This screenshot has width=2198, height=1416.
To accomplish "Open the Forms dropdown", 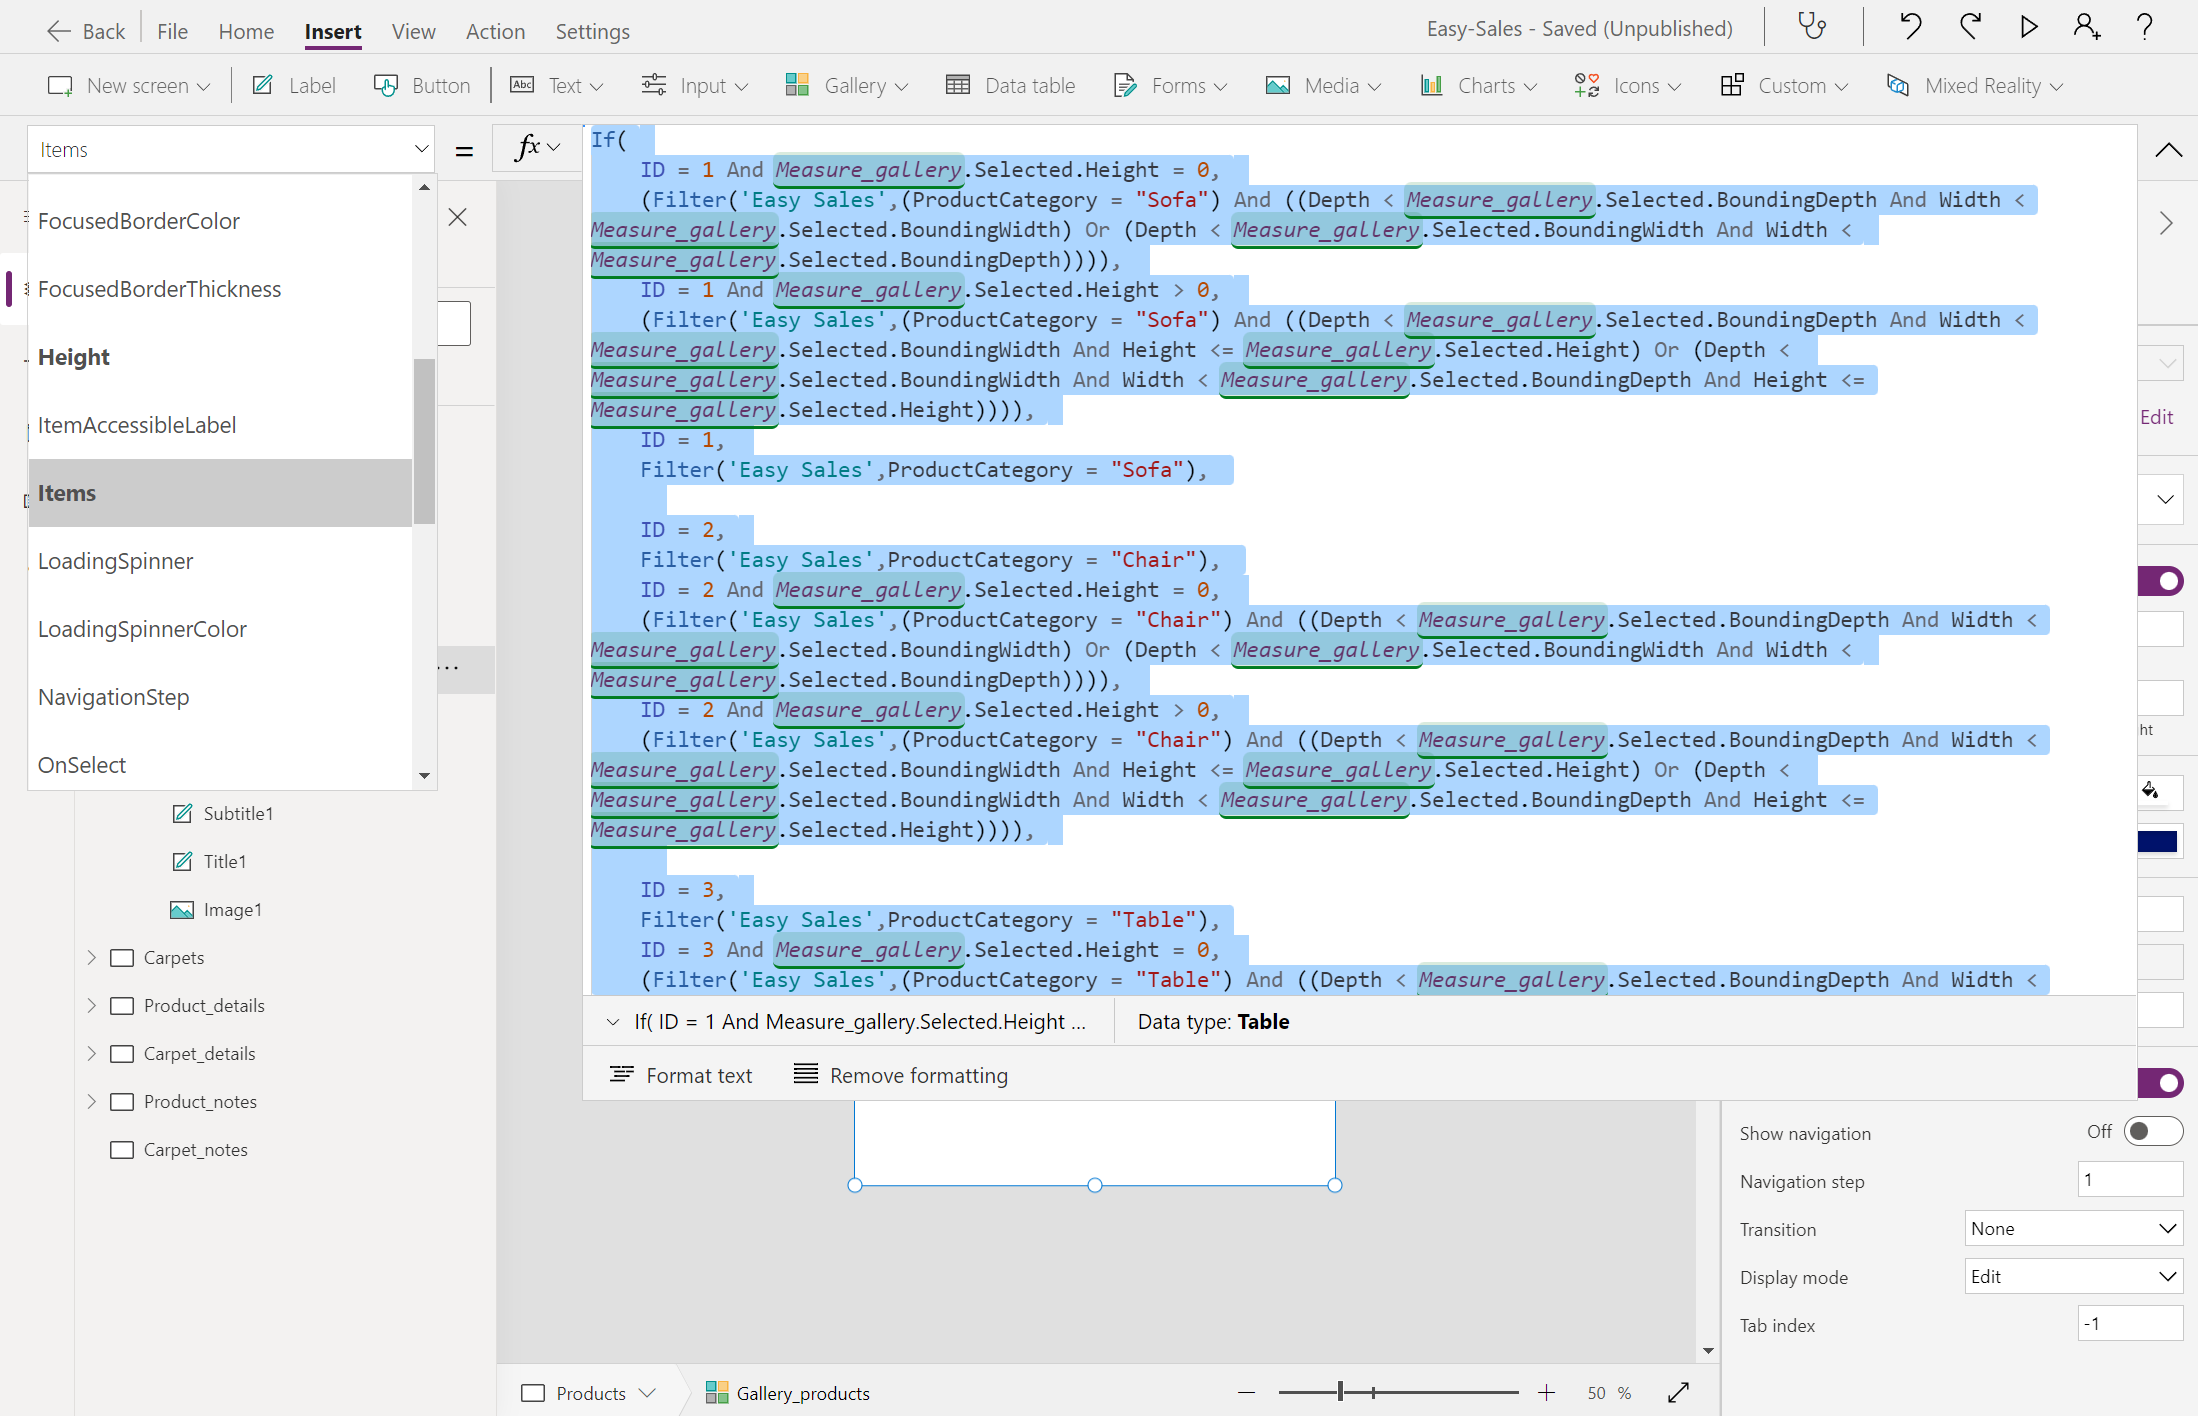I will tap(1170, 86).
